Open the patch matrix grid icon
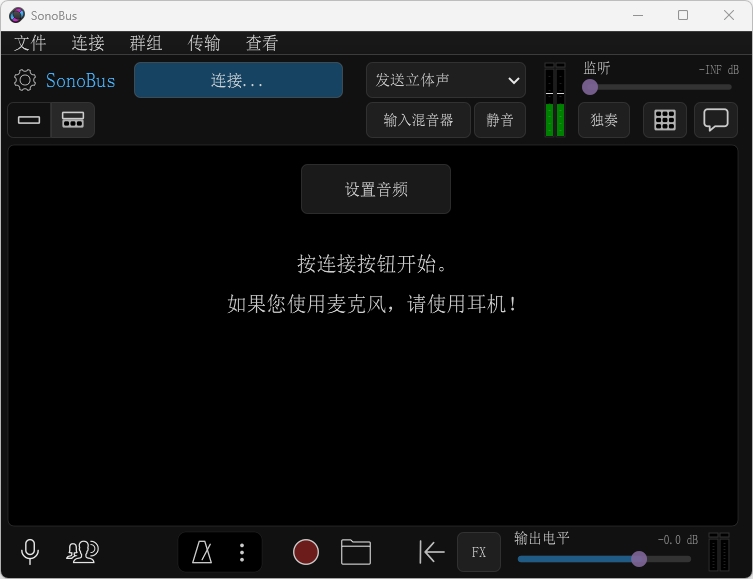This screenshot has width=753, height=579. pos(665,120)
